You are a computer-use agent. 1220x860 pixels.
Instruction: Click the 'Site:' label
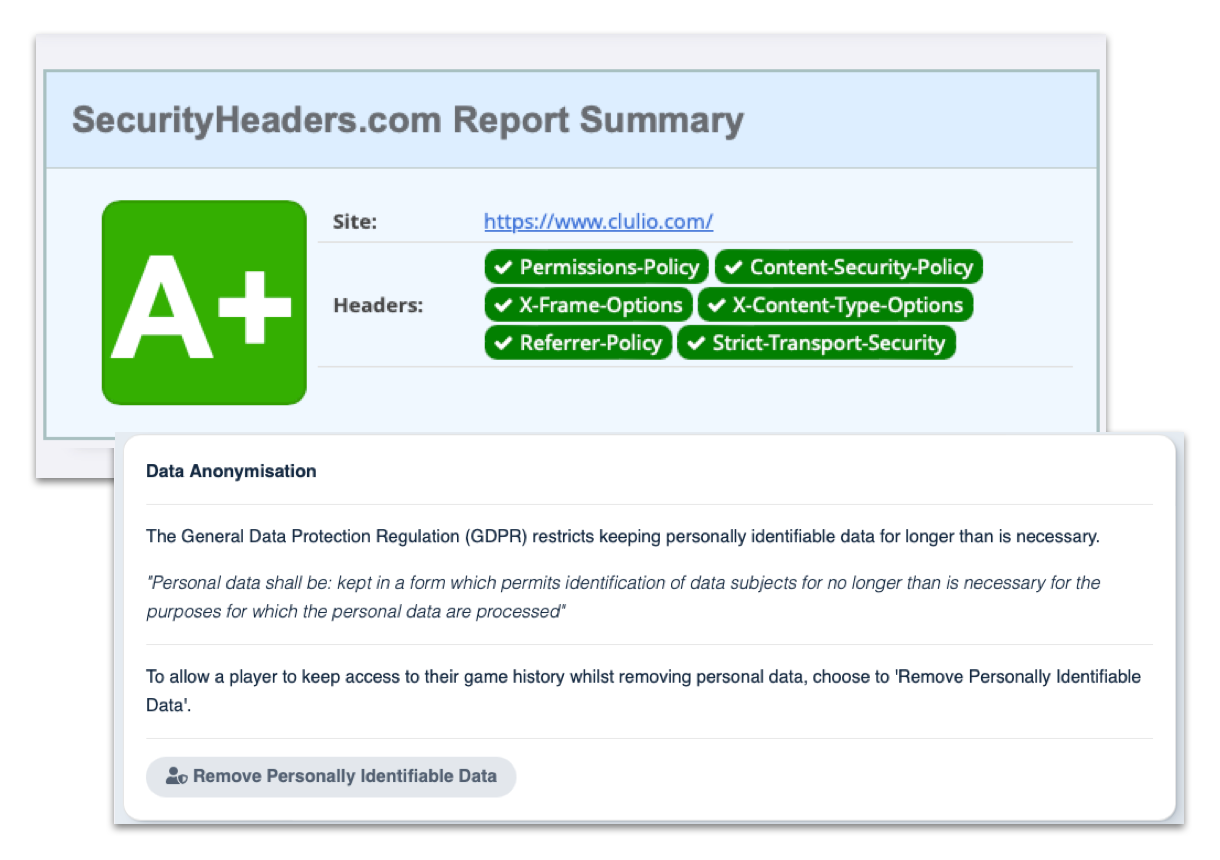click(x=355, y=222)
